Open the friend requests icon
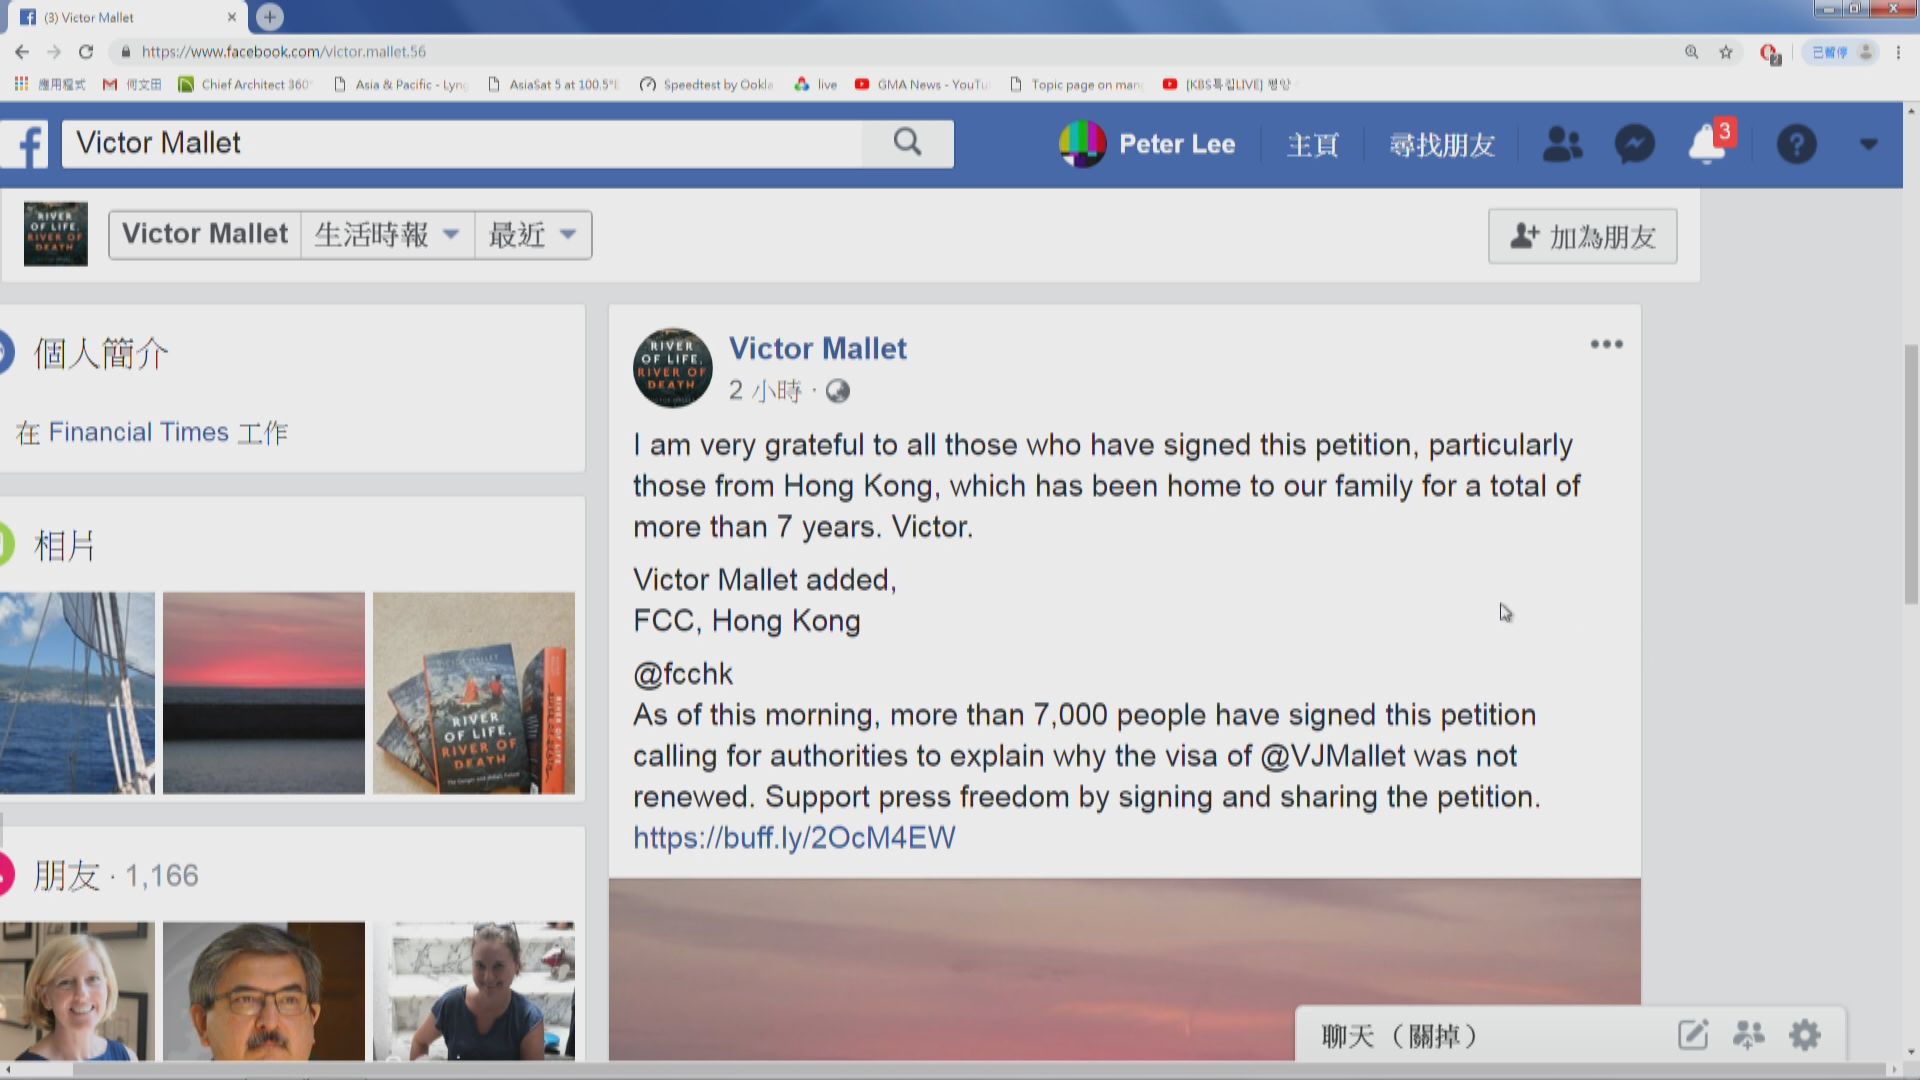Viewport: 1920px width, 1080px height. point(1561,145)
